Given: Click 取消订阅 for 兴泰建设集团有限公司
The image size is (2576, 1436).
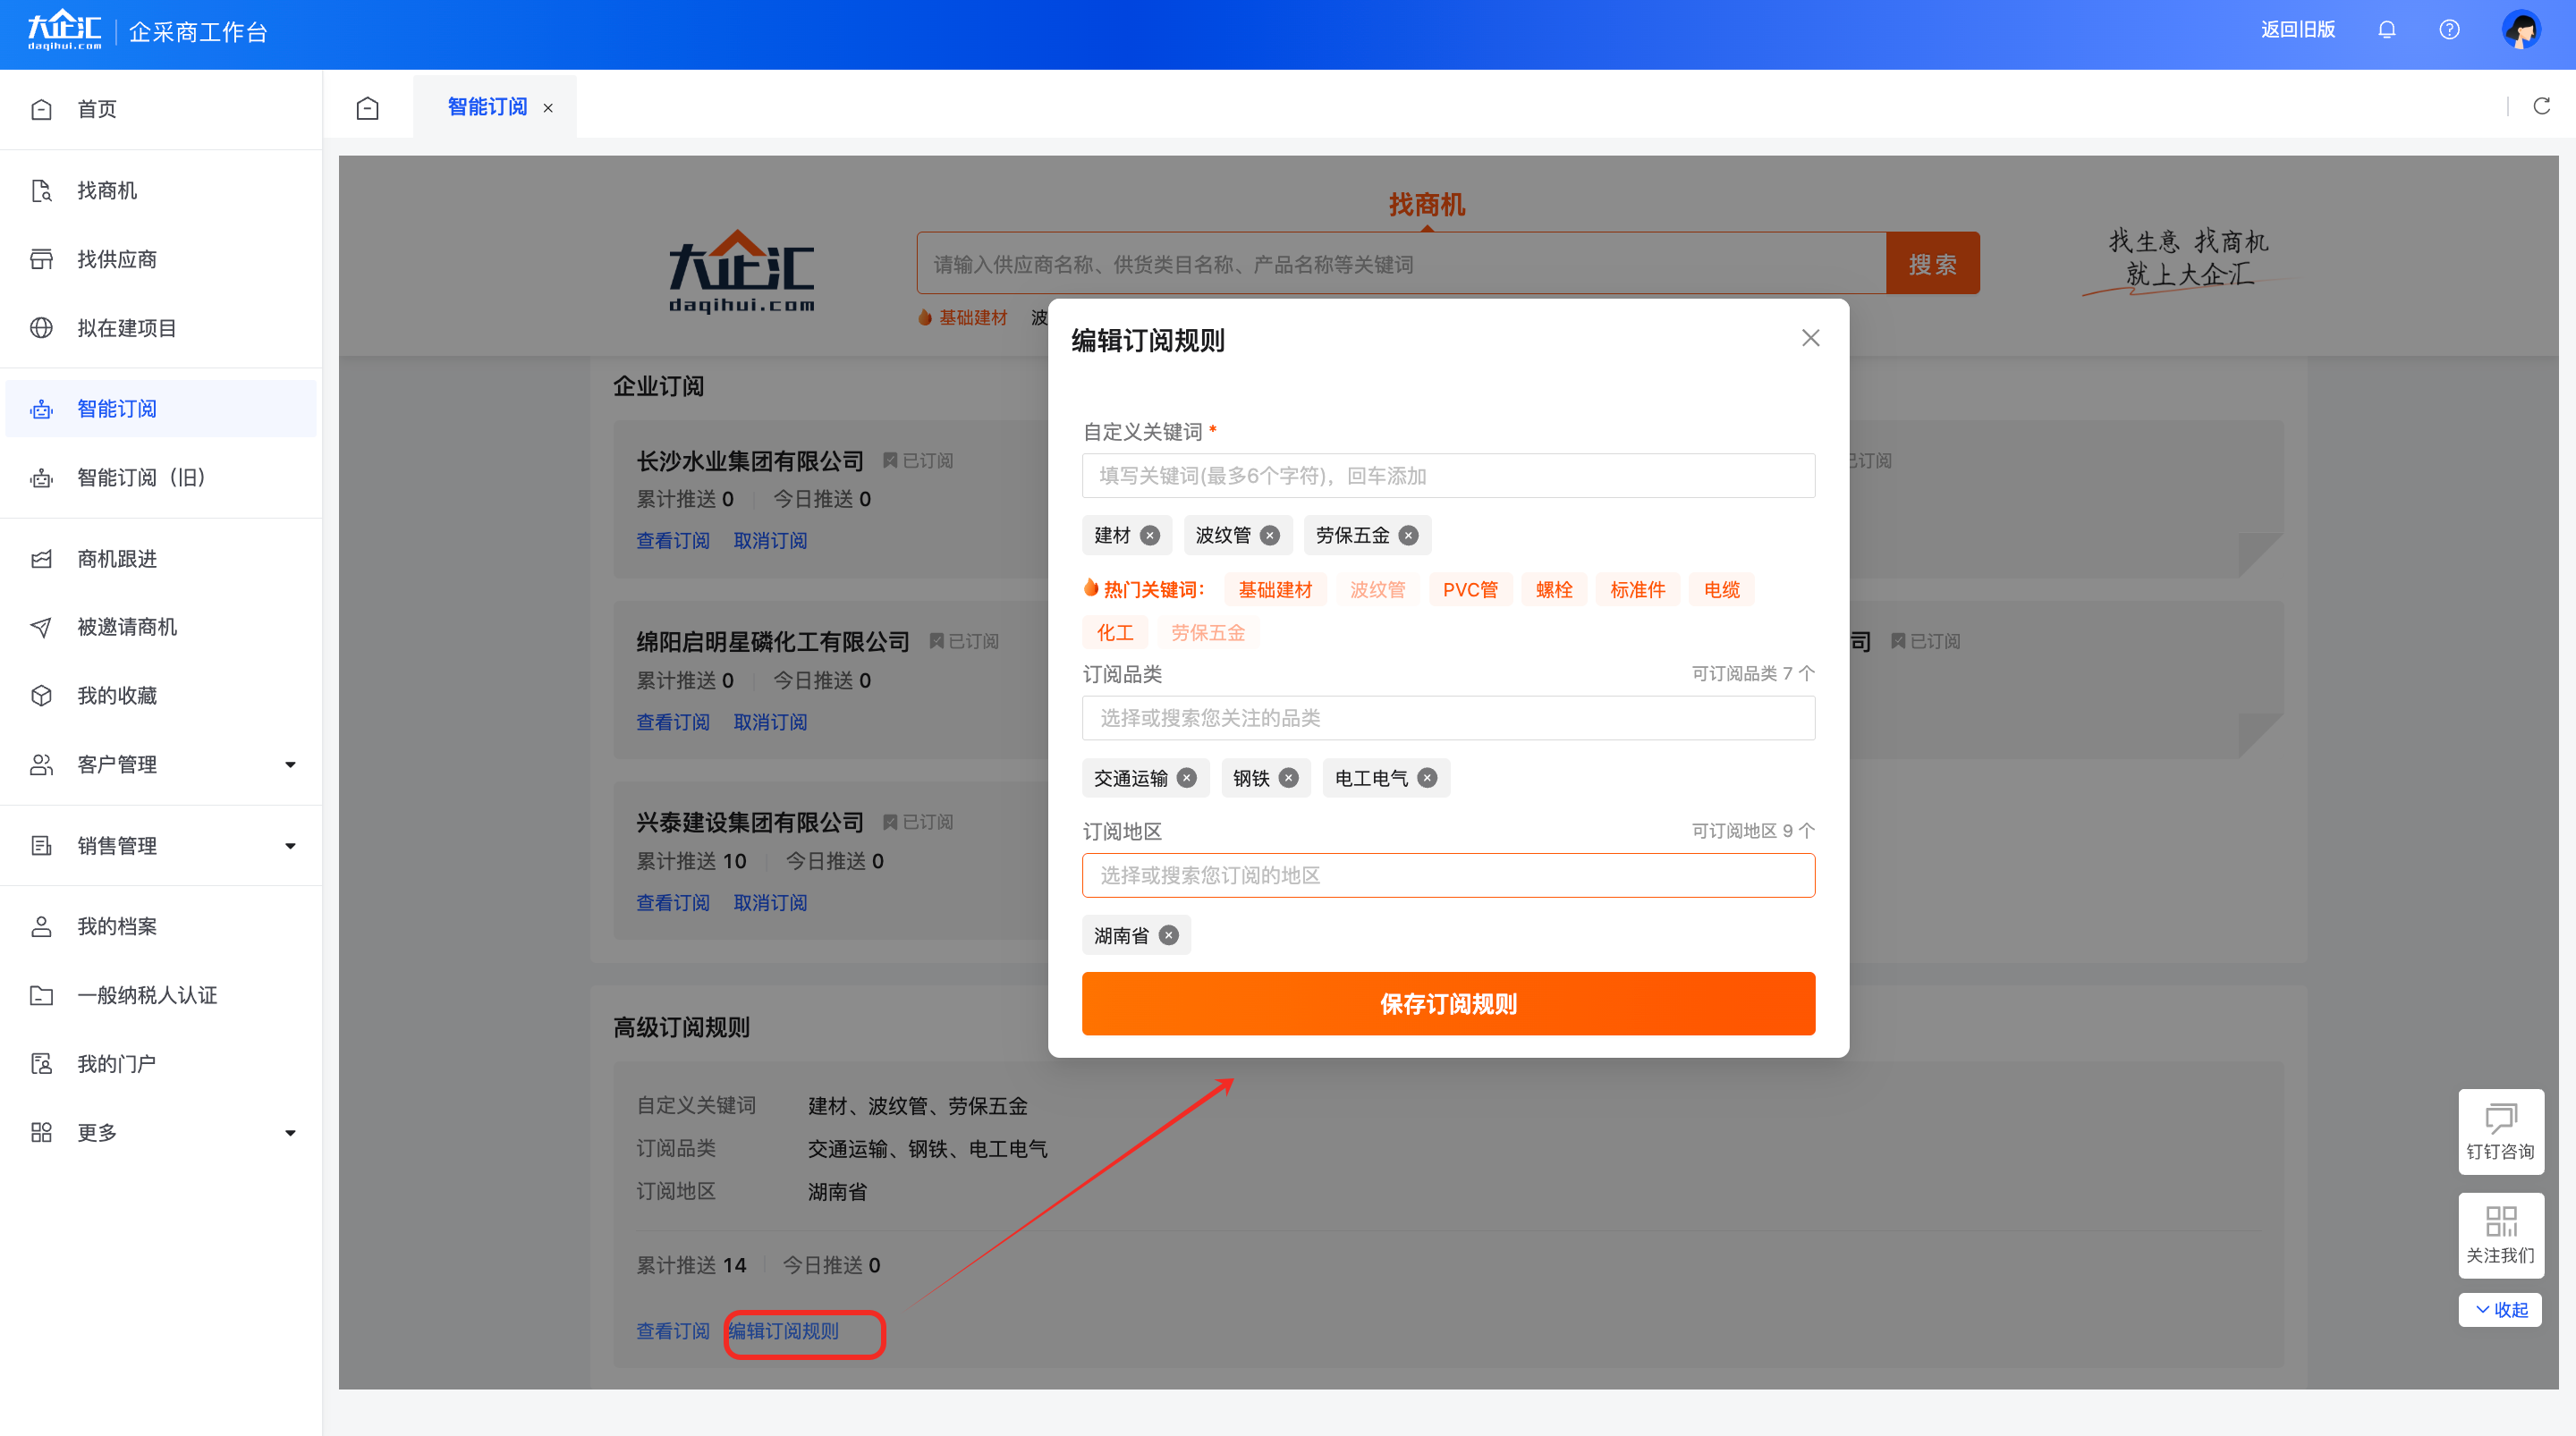Looking at the screenshot, I should (x=770, y=903).
